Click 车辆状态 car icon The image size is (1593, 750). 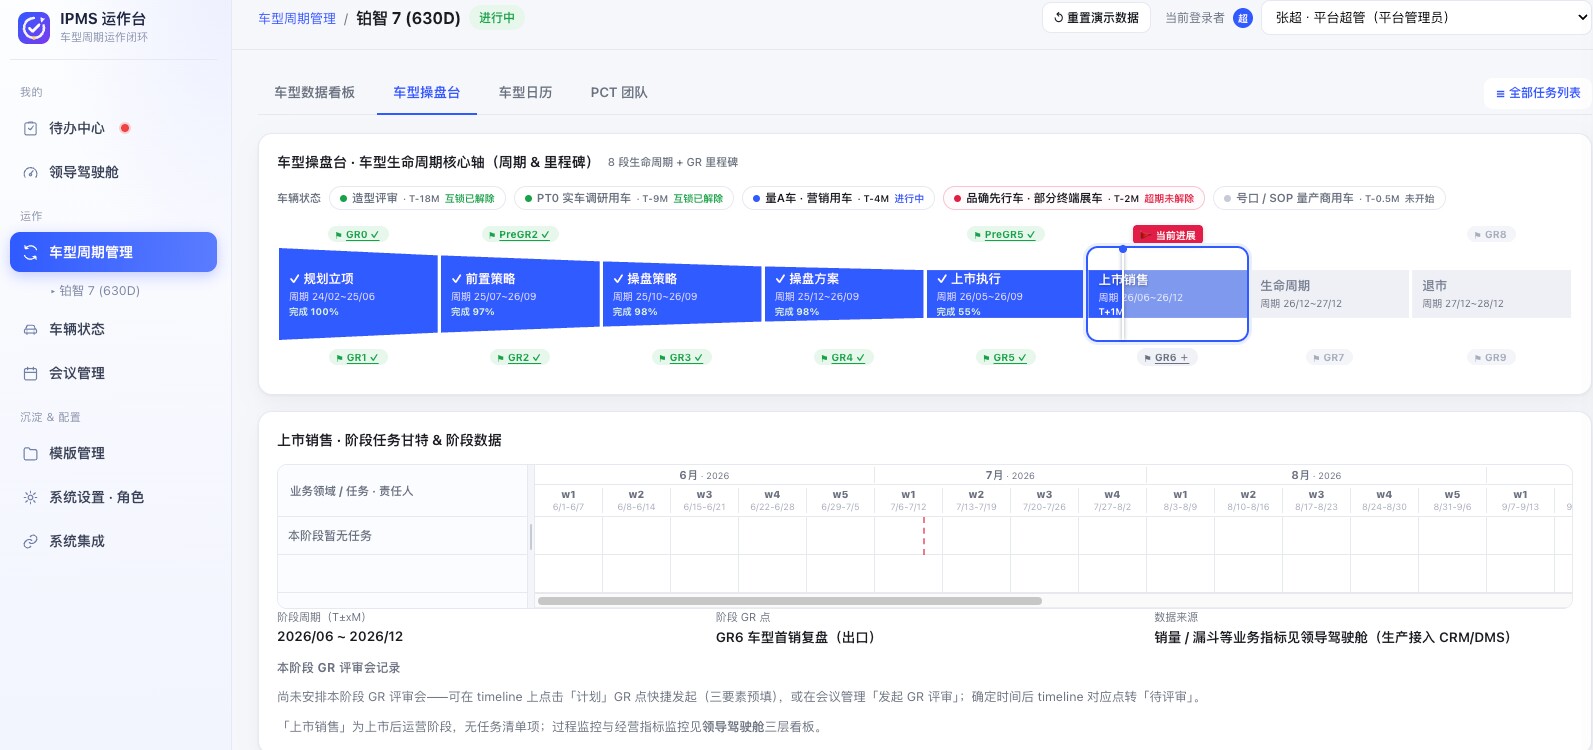coord(30,329)
